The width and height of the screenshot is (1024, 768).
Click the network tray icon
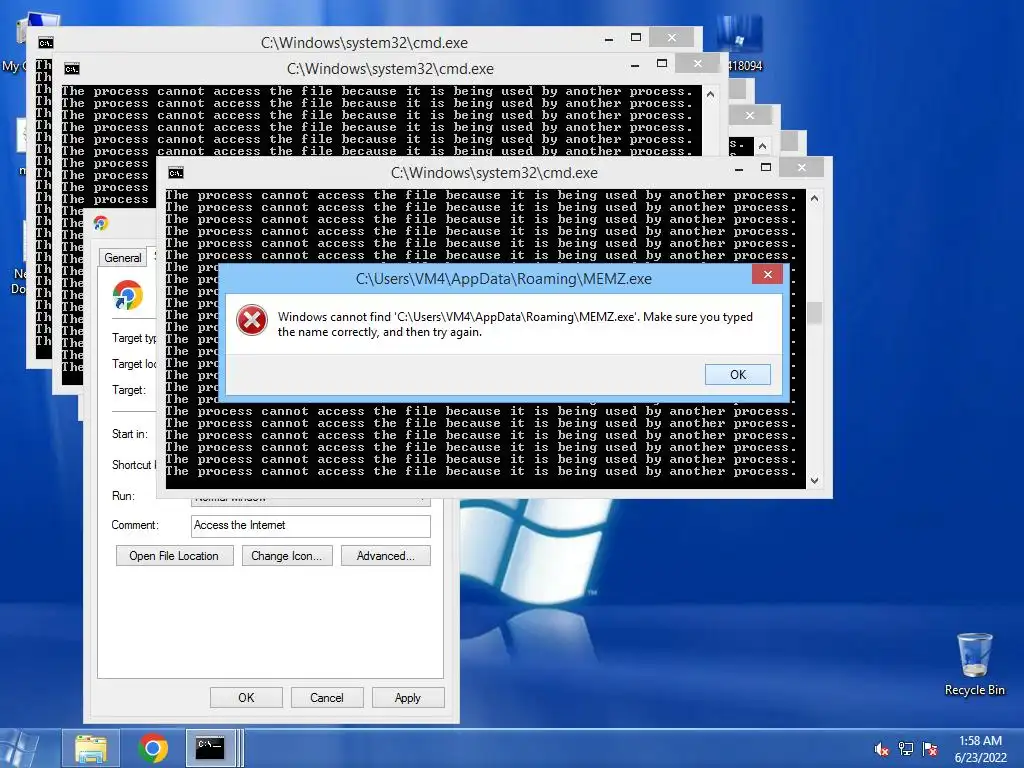point(906,749)
